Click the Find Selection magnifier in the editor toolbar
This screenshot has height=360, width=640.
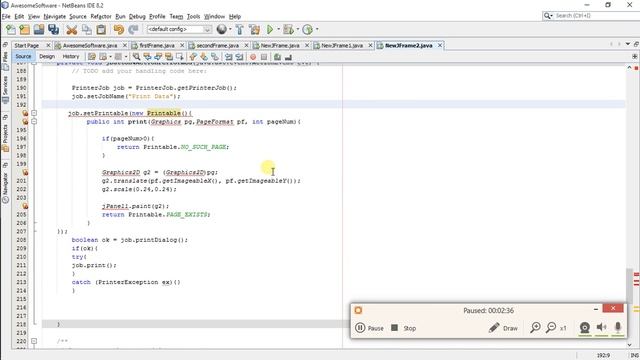point(136,57)
